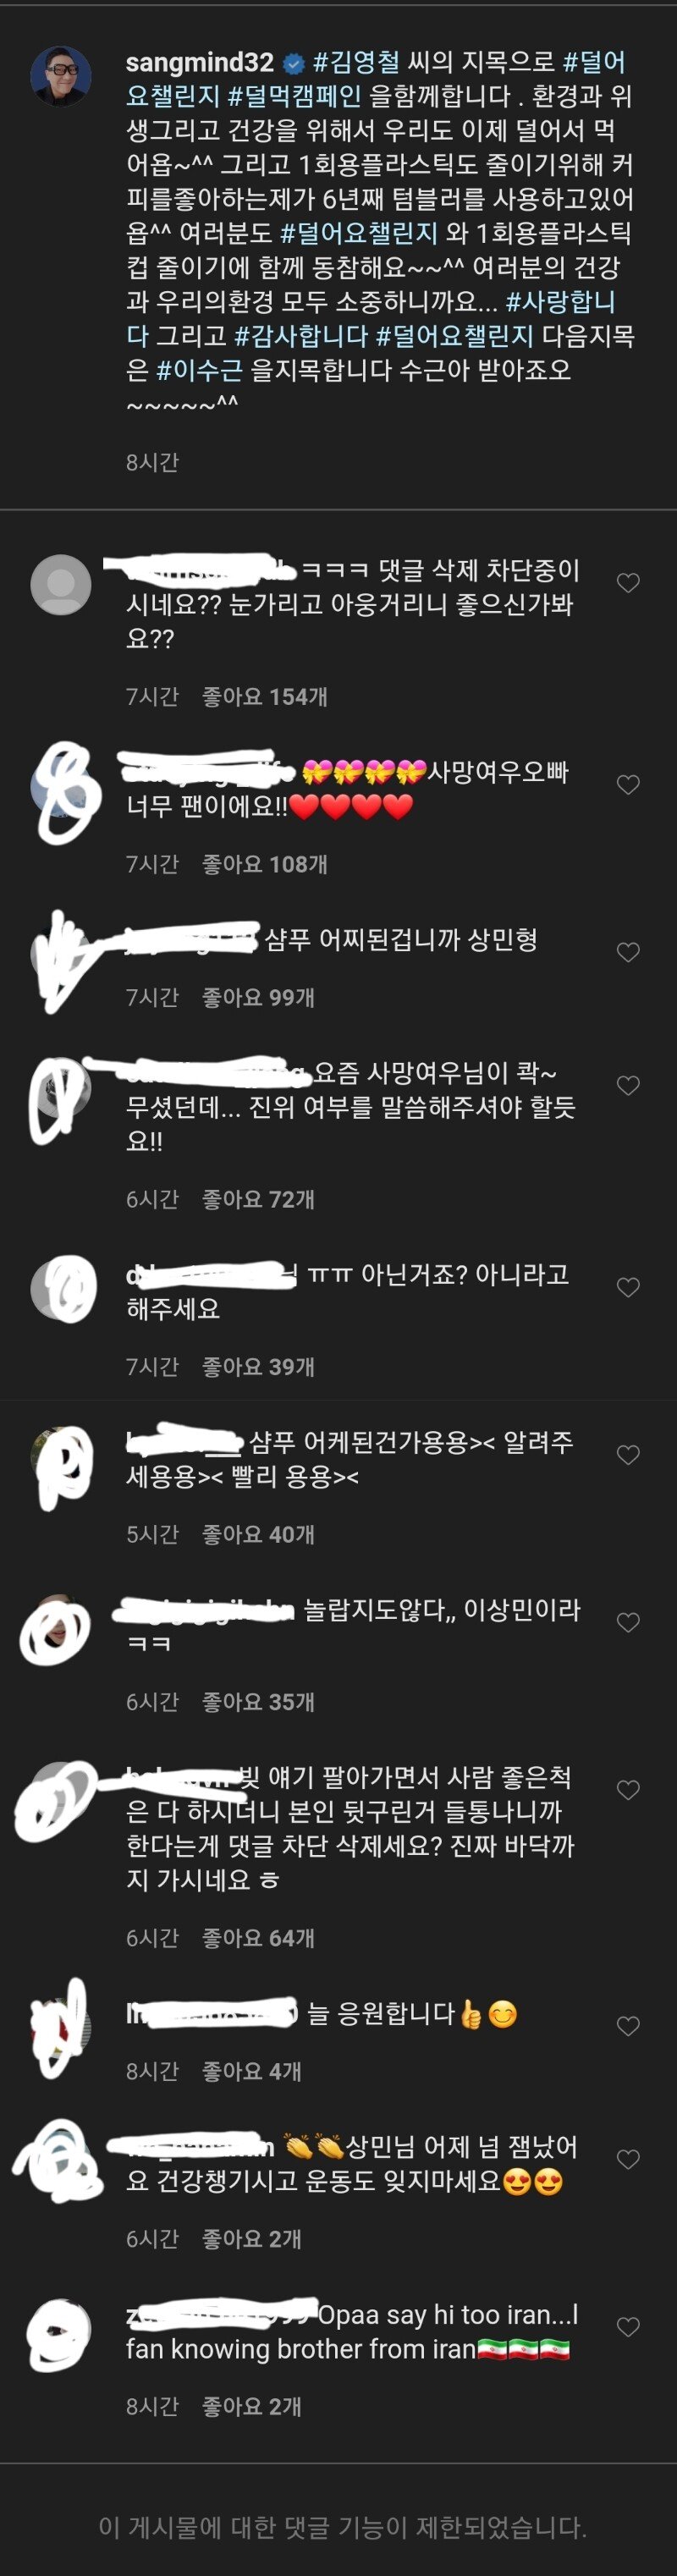View likes 좋아요 154개 on first comment
The height and width of the screenshot is (2576, 677).
pos(265,697)
